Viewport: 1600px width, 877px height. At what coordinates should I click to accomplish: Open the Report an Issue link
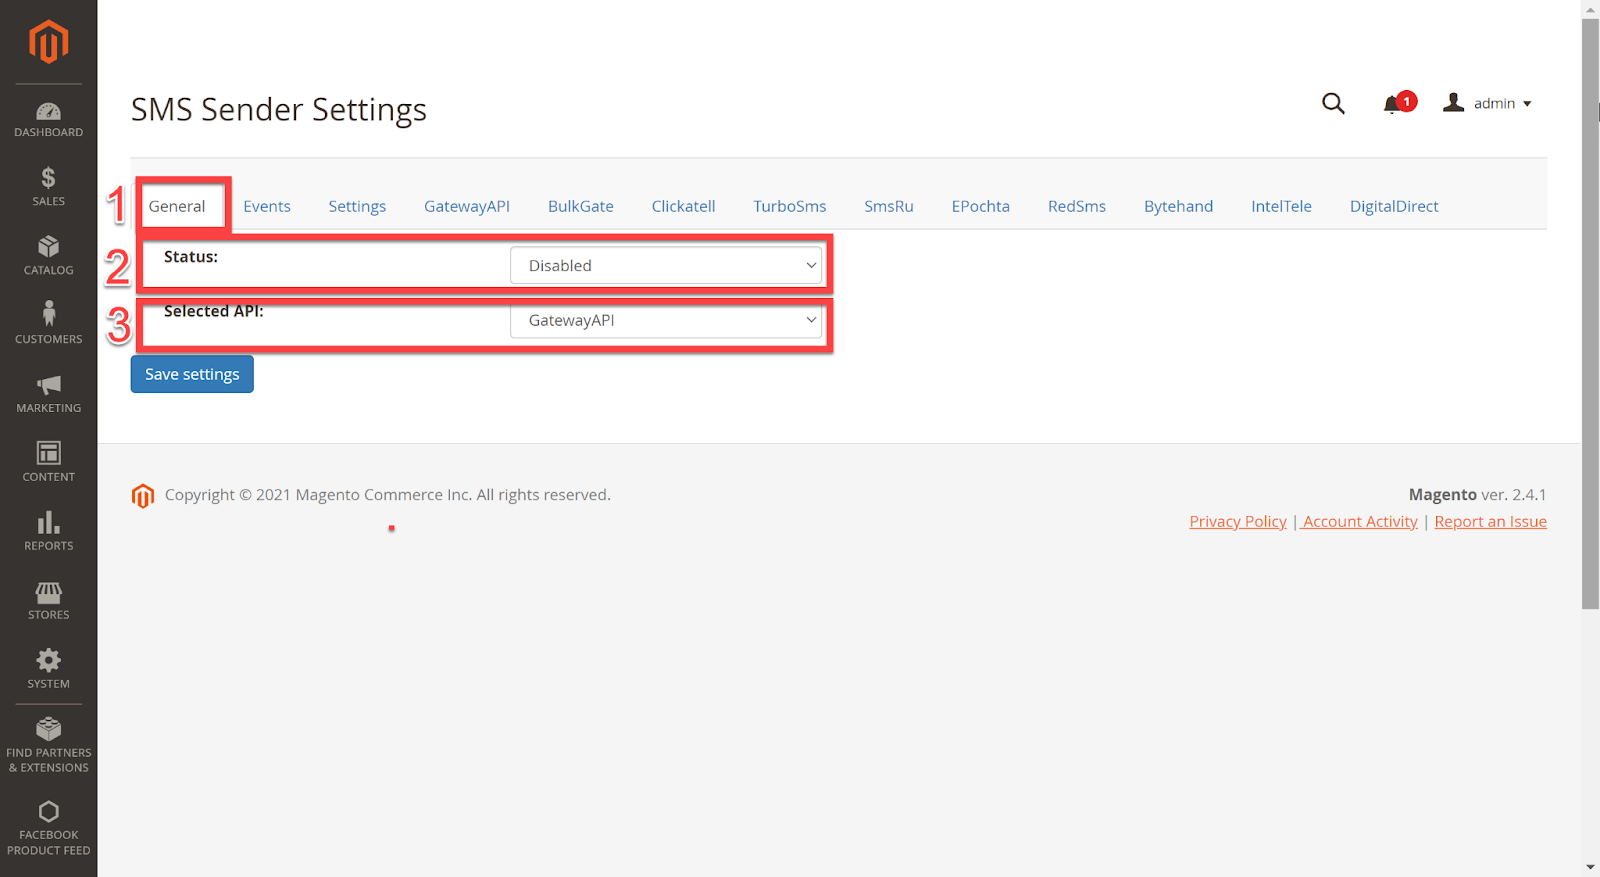[x=1490, y=521]
